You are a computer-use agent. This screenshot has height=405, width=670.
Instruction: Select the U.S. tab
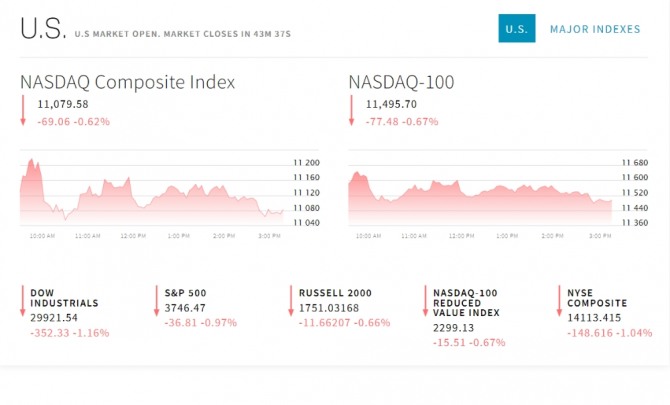(516, 29)
